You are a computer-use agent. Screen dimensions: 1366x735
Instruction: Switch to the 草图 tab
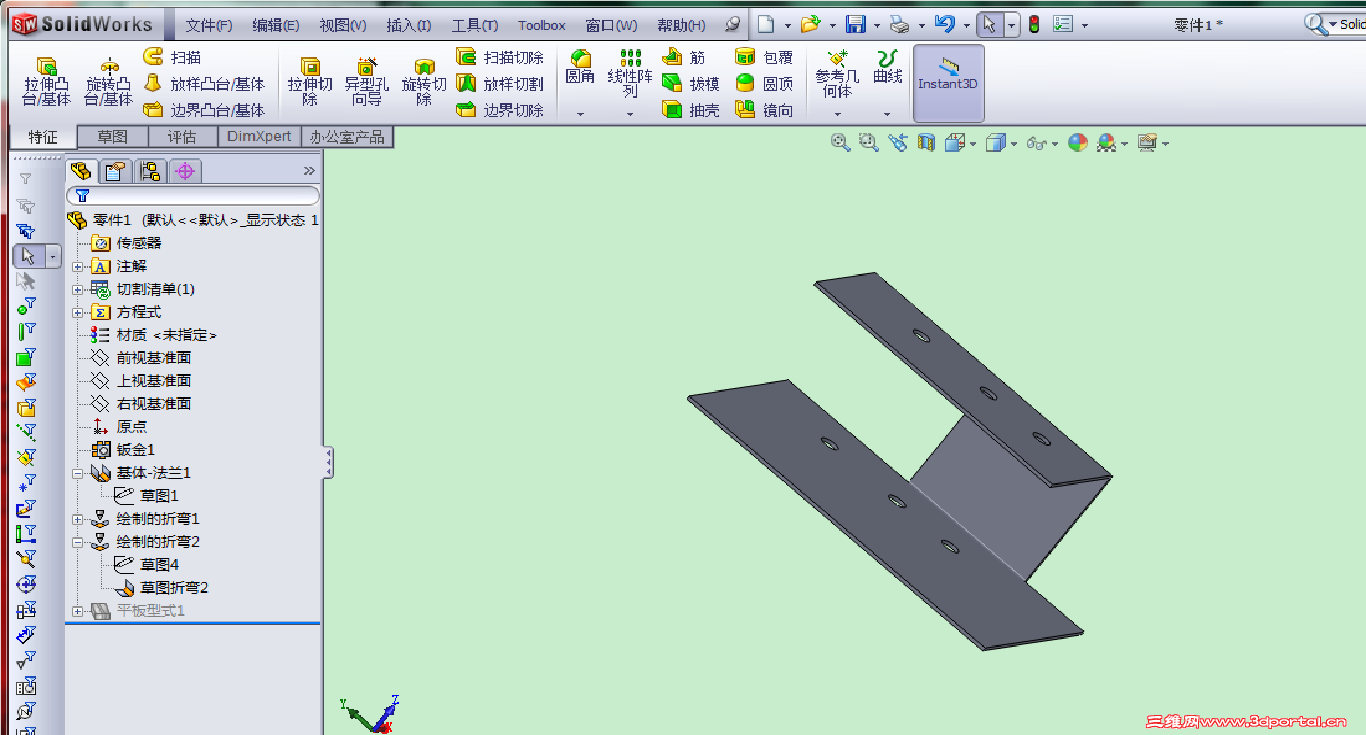[x=112, y=137]
